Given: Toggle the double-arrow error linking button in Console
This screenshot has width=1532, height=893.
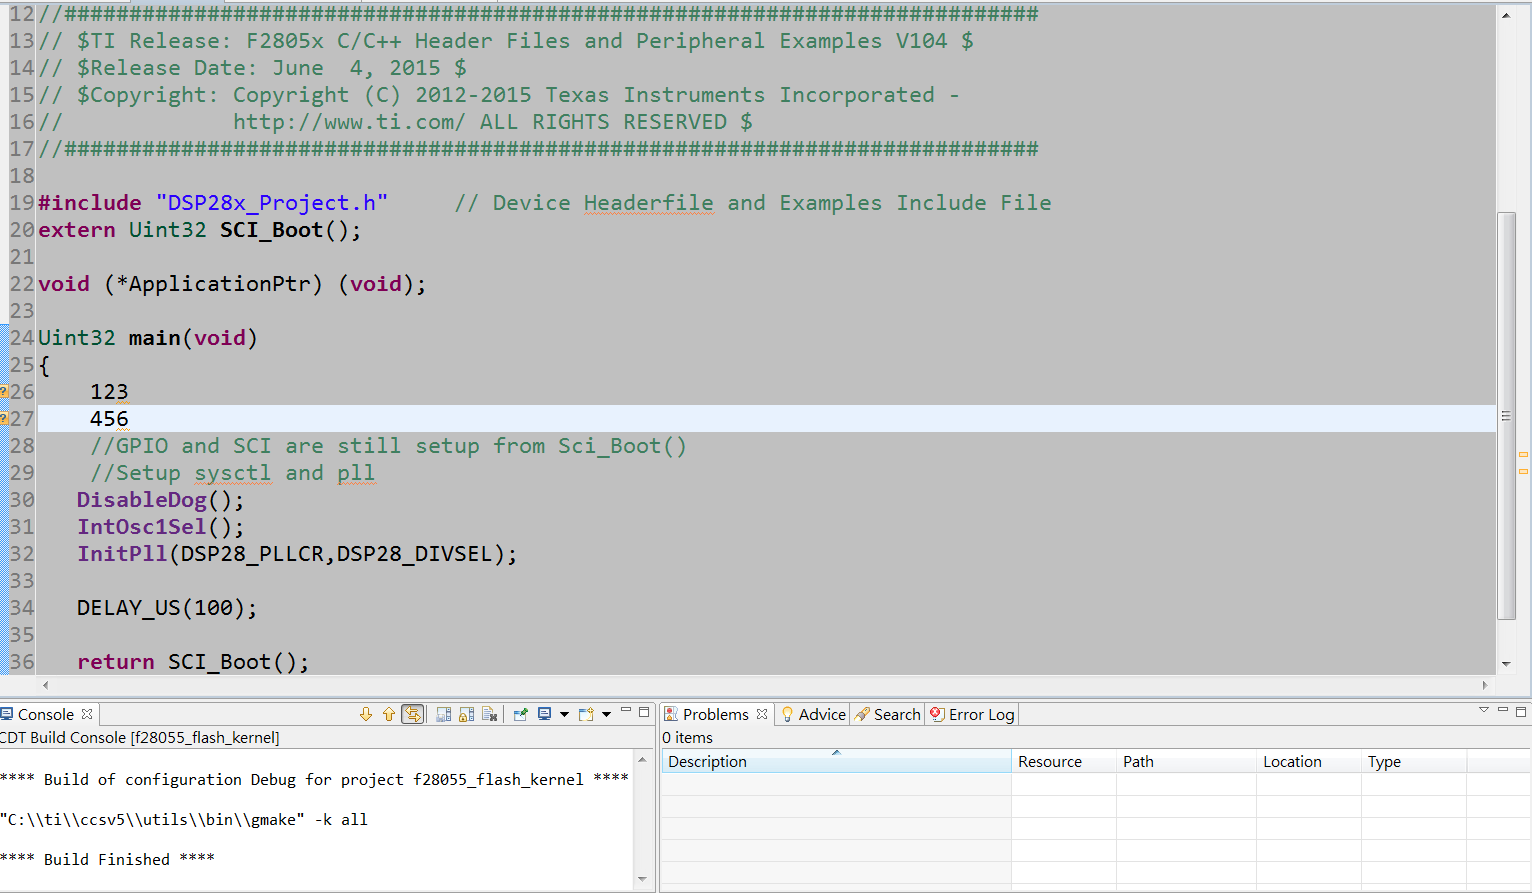Looking at the screenshot, I should [x=412, y=714].
